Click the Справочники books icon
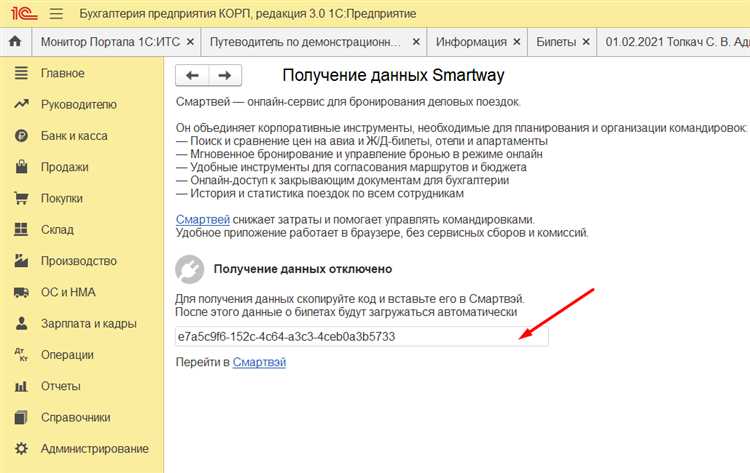750x473 pixels. pos(21,418)
